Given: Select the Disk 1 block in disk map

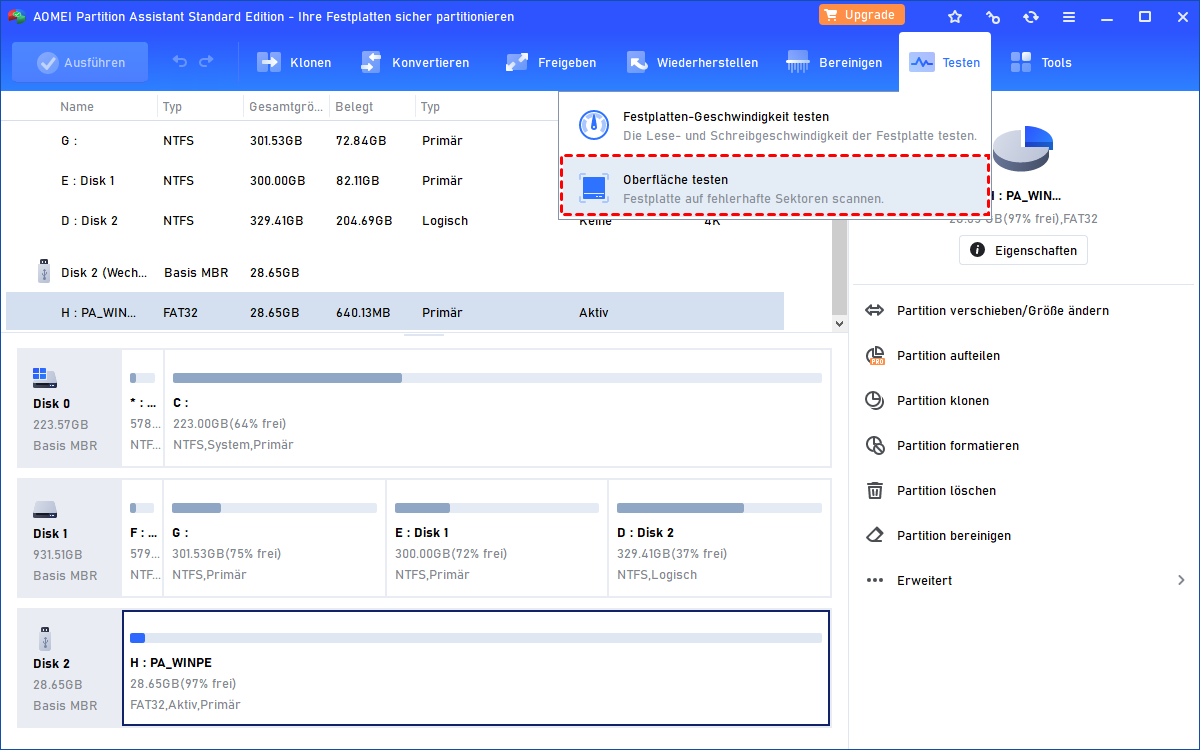Looking at the screenshot, I should click(x=70, y=538).
